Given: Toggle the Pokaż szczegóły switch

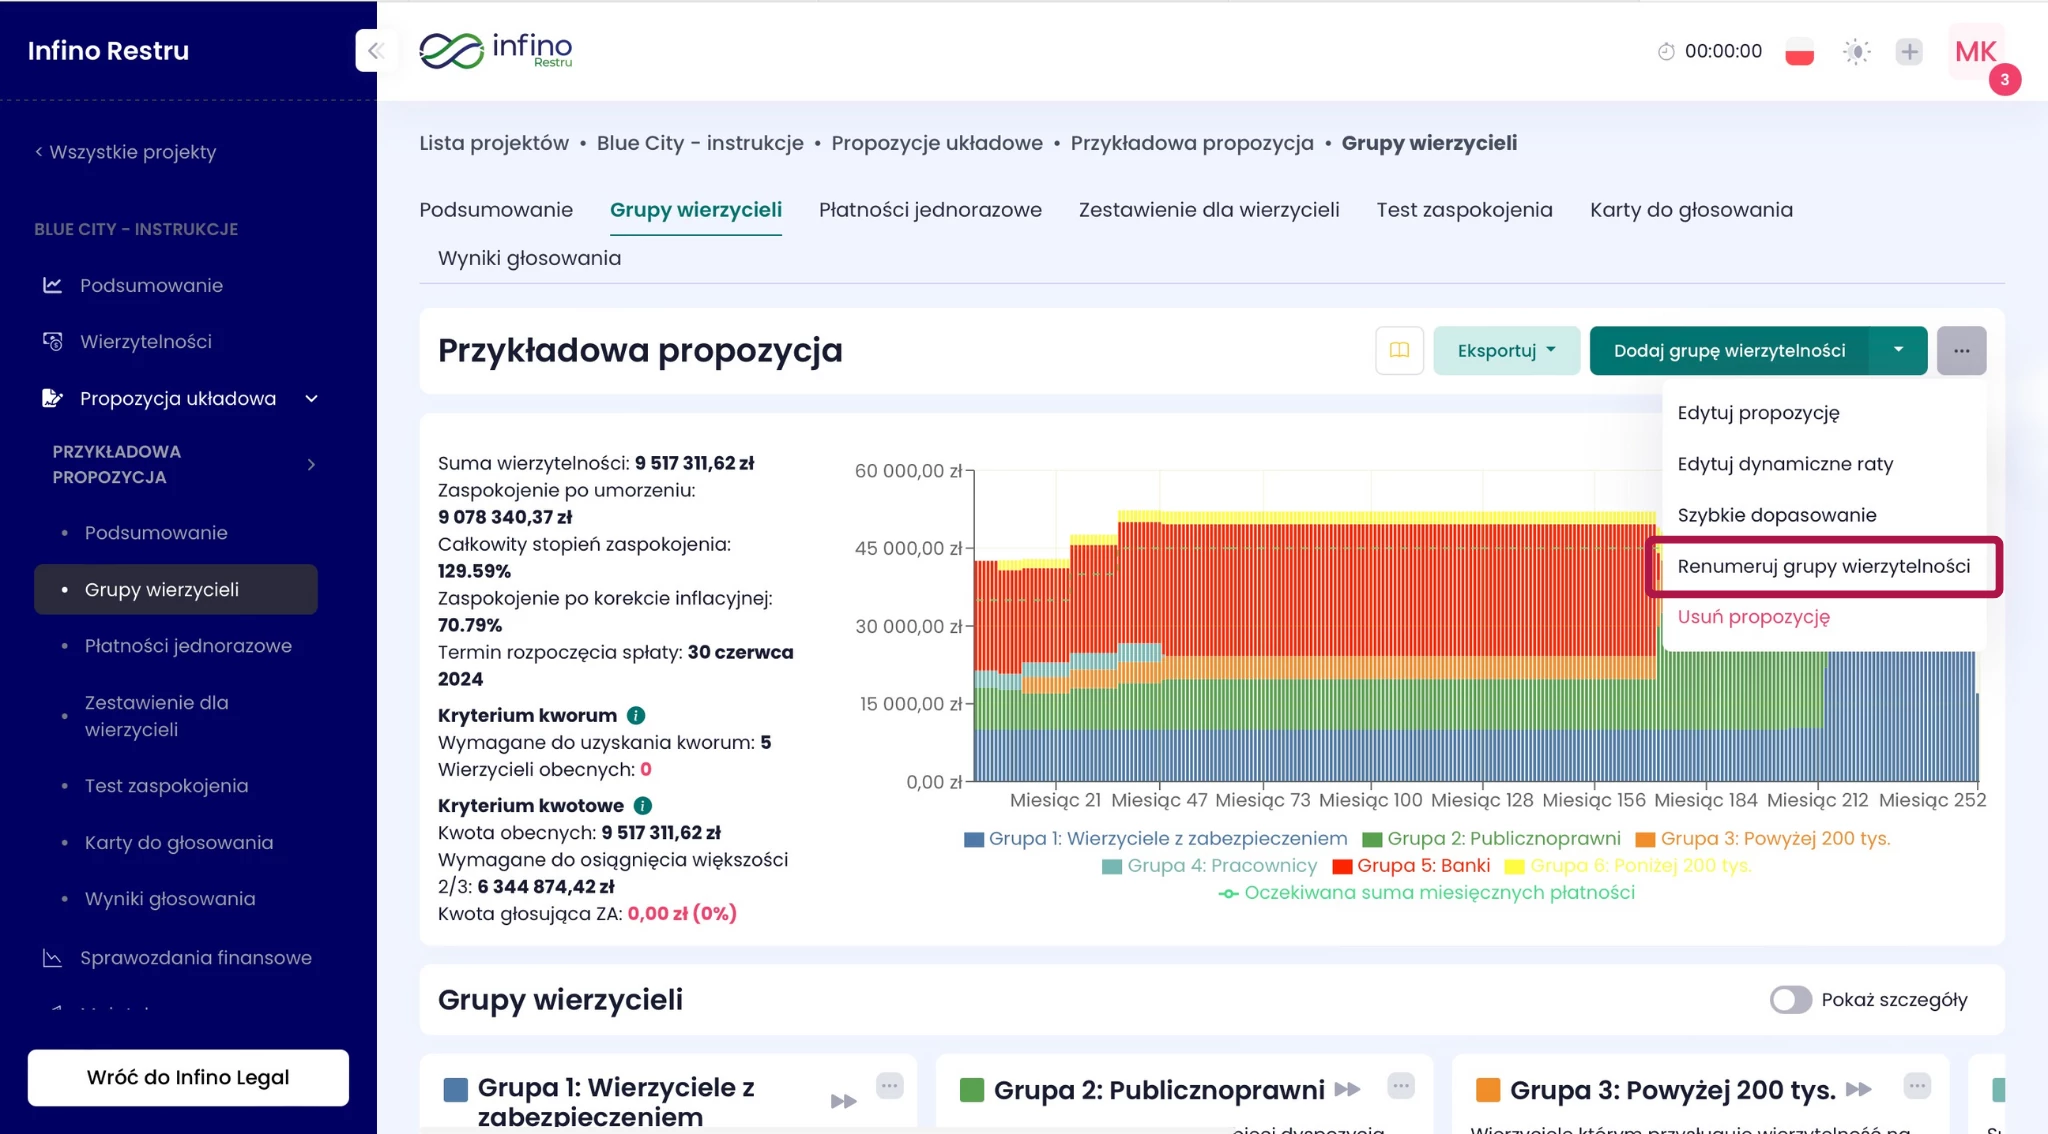Looking at the screenshot, I should pos(1790,1000).
